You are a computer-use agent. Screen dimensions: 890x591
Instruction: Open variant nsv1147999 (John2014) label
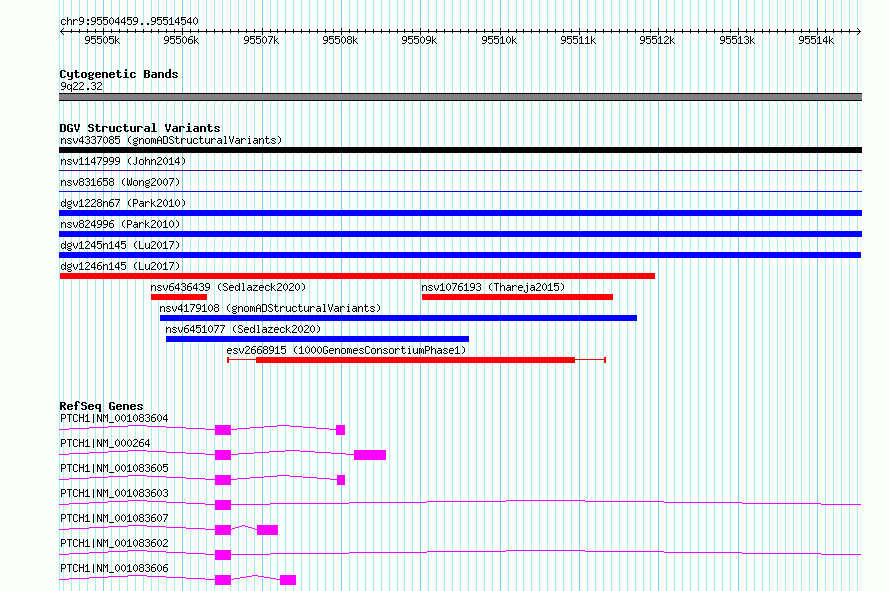click(x=123, y=161)
